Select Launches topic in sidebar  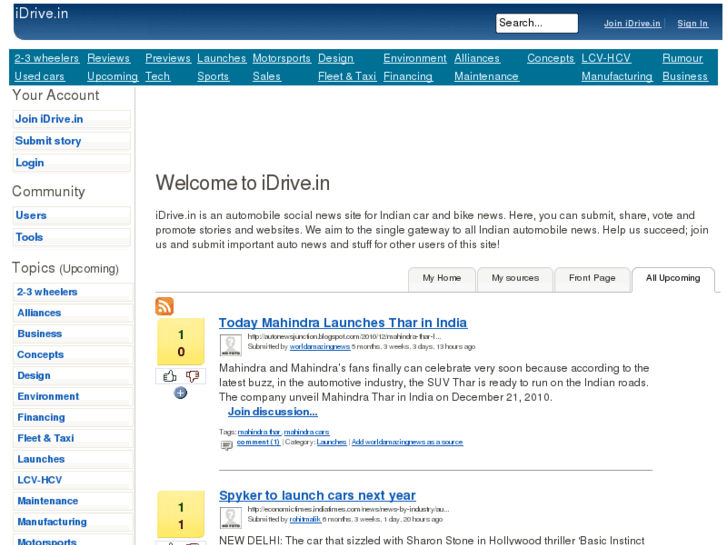[73, 459]
